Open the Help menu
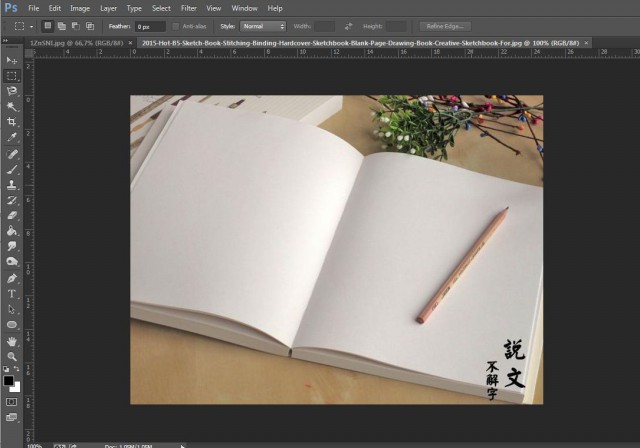The width and height of the screenshot is (640, 448). [x=275, y=8]
